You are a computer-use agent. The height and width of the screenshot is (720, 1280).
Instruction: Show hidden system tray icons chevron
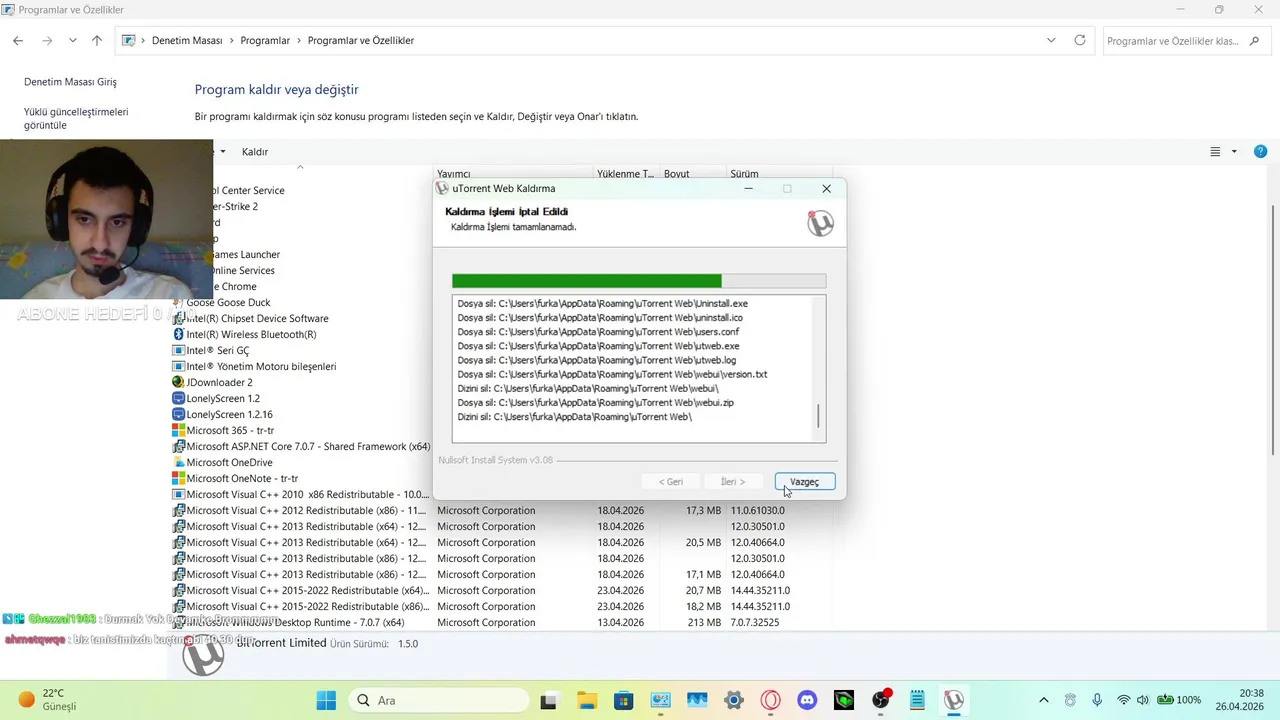click(1044, 700)
